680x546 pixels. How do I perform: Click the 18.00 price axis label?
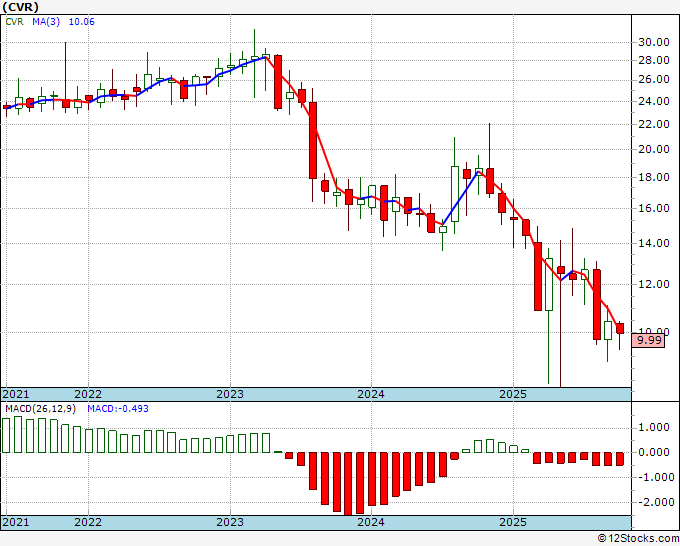click(x=654, y=177)
